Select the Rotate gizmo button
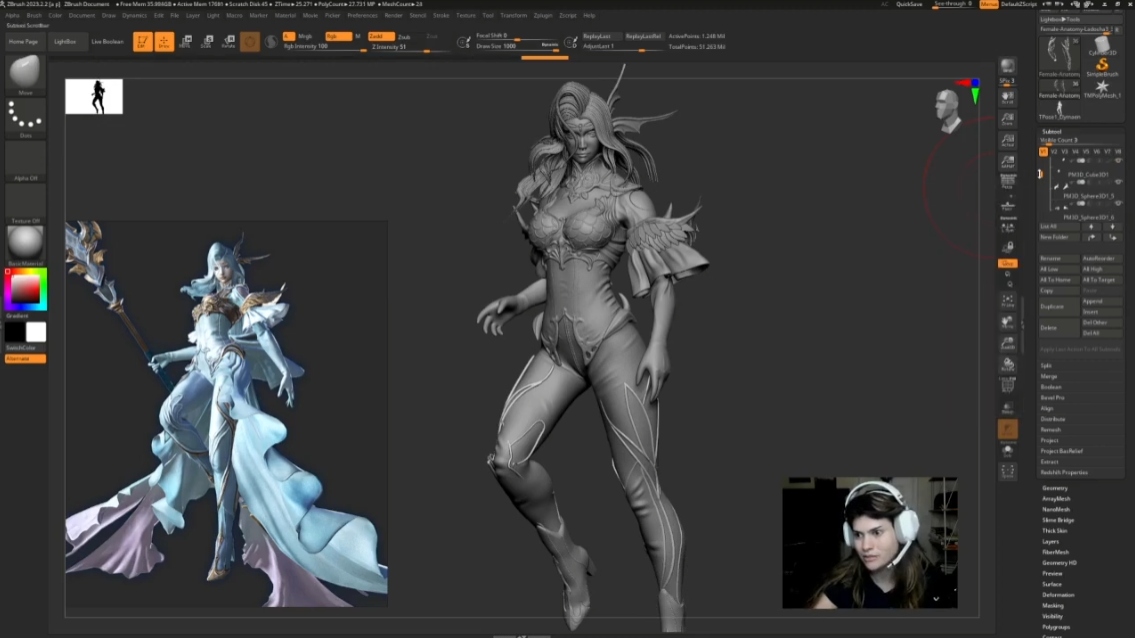1135x638 pixels. pyautogui.click(x=229, y=41)
